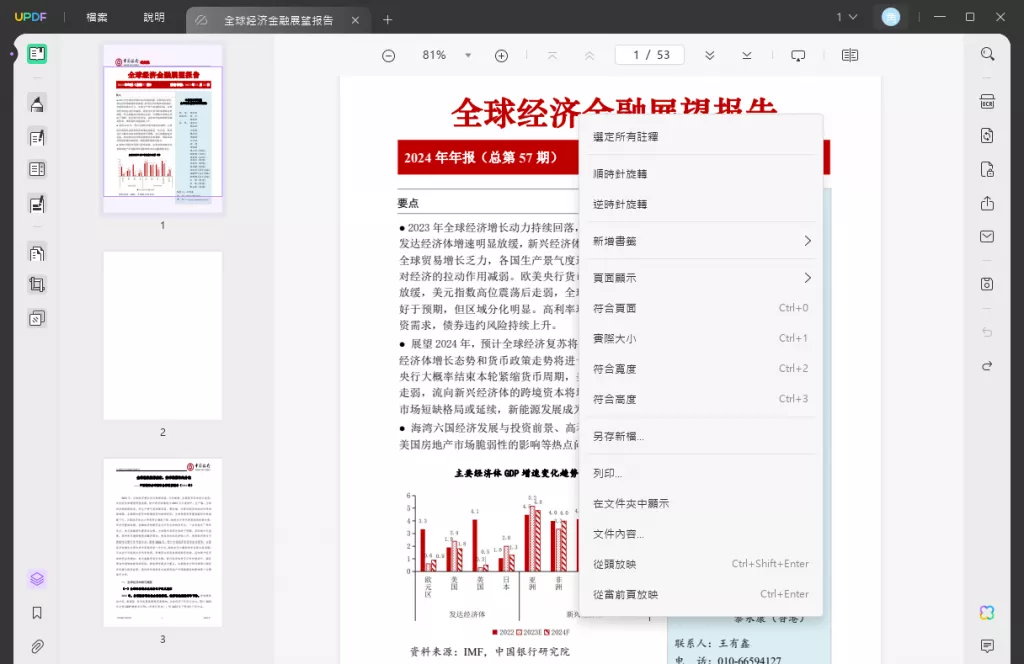Choose 選定所有註釋 from context menu

coord(701,136)
